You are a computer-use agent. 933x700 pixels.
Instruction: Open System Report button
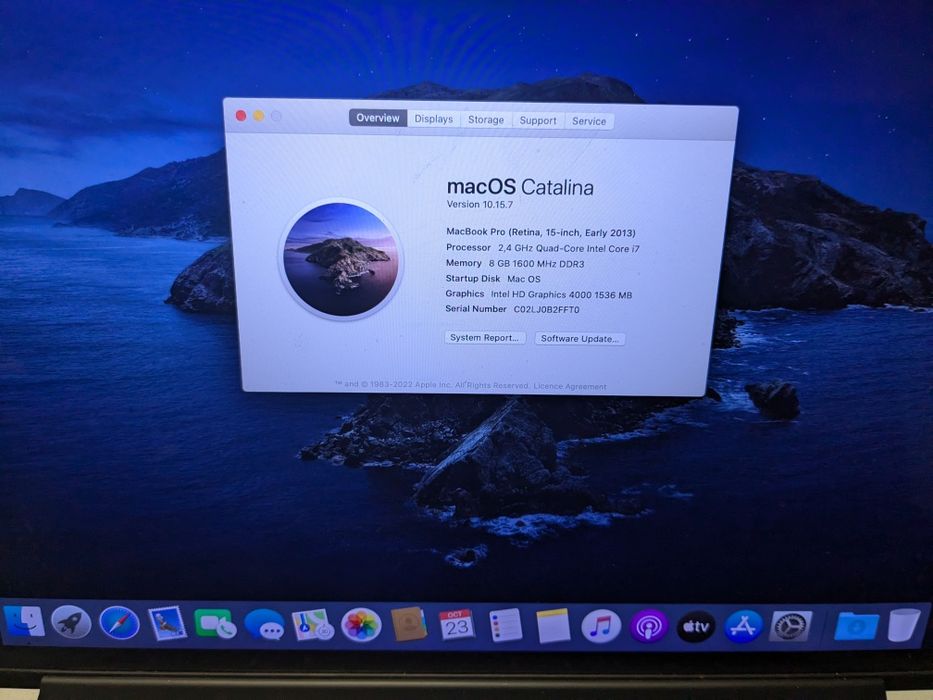coord(485,338)
